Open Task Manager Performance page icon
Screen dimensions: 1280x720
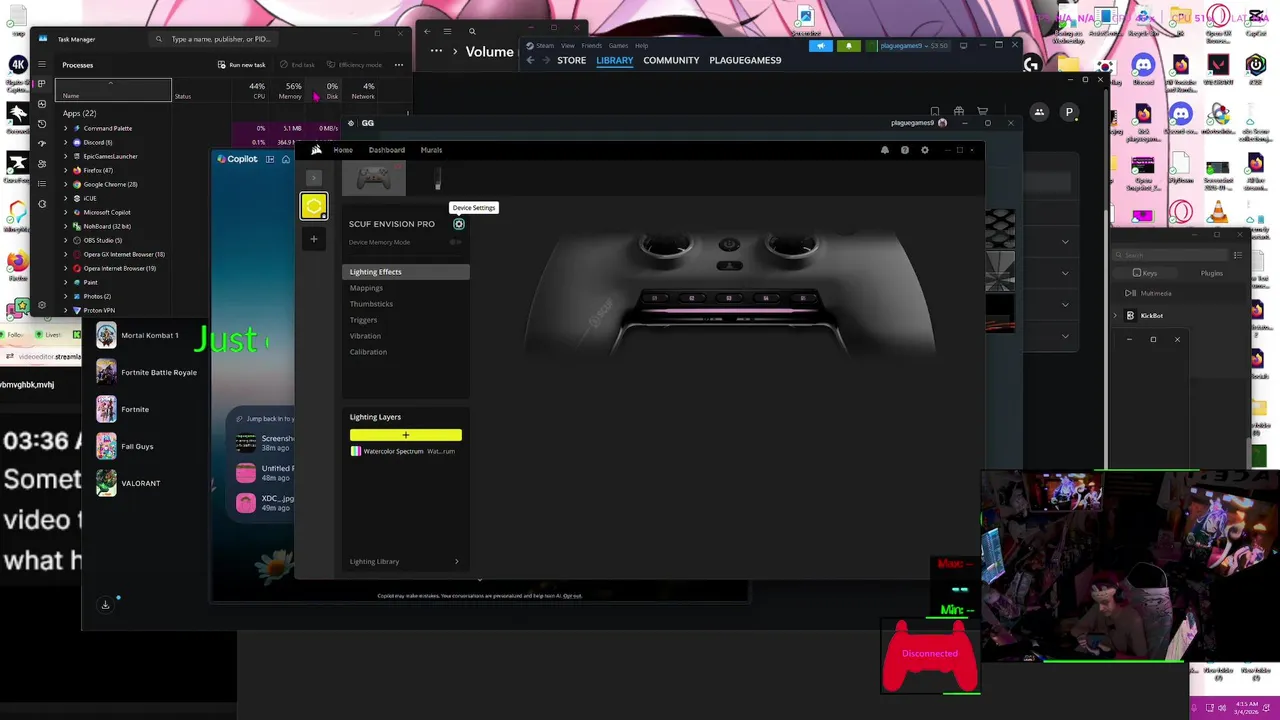click(41, 104)
